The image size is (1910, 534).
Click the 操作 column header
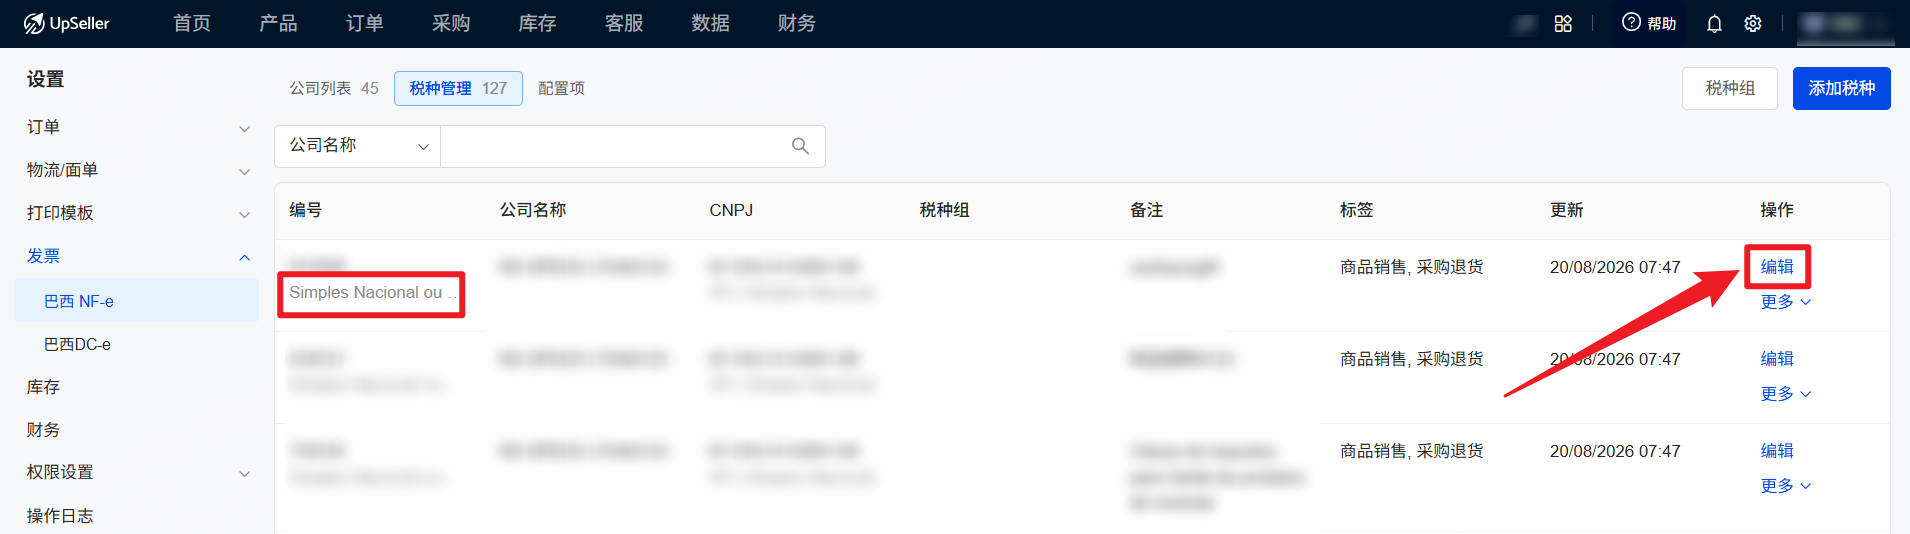(x=1776, y=210)
